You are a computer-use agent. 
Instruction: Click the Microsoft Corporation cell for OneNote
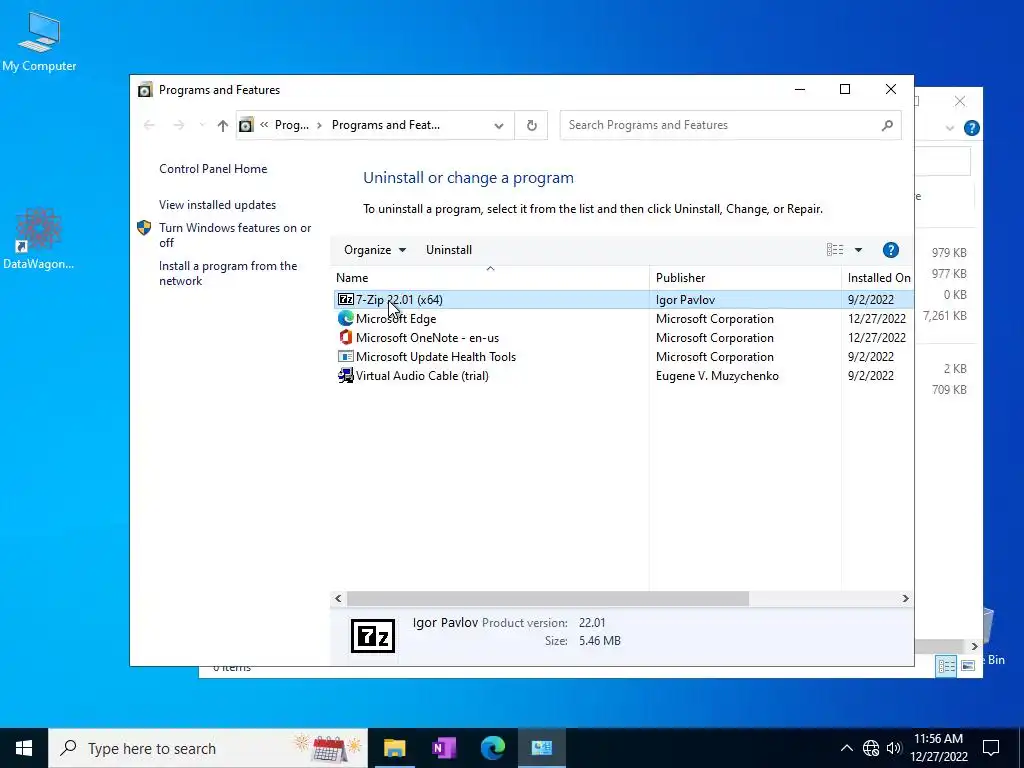click(714, 338)
